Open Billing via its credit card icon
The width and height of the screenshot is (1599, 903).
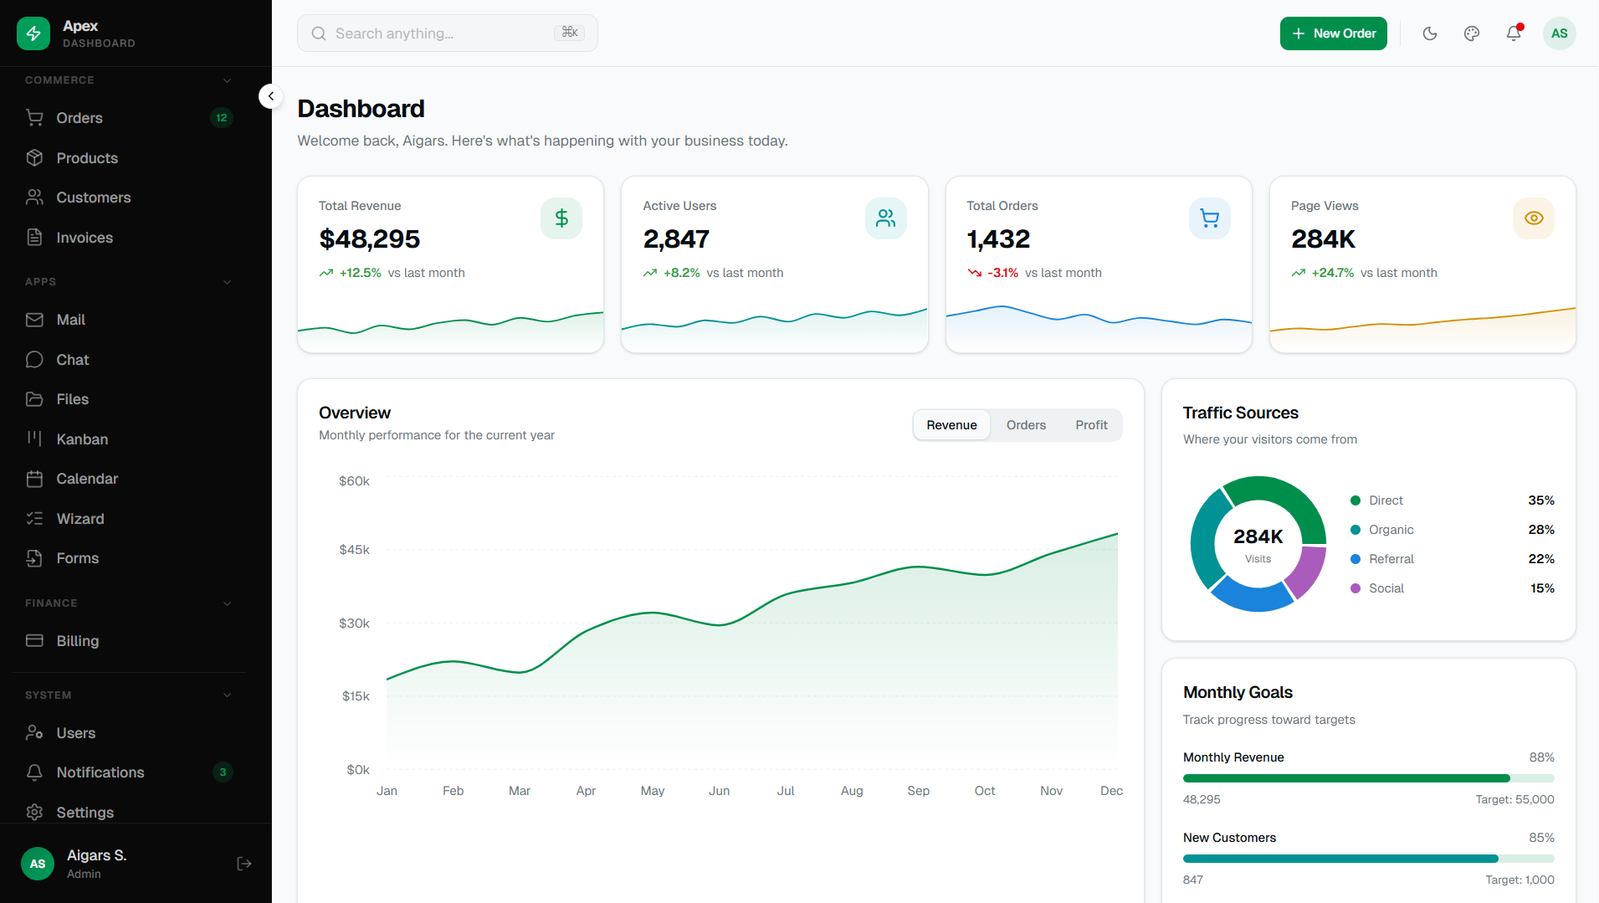click(x=35, y=641)
